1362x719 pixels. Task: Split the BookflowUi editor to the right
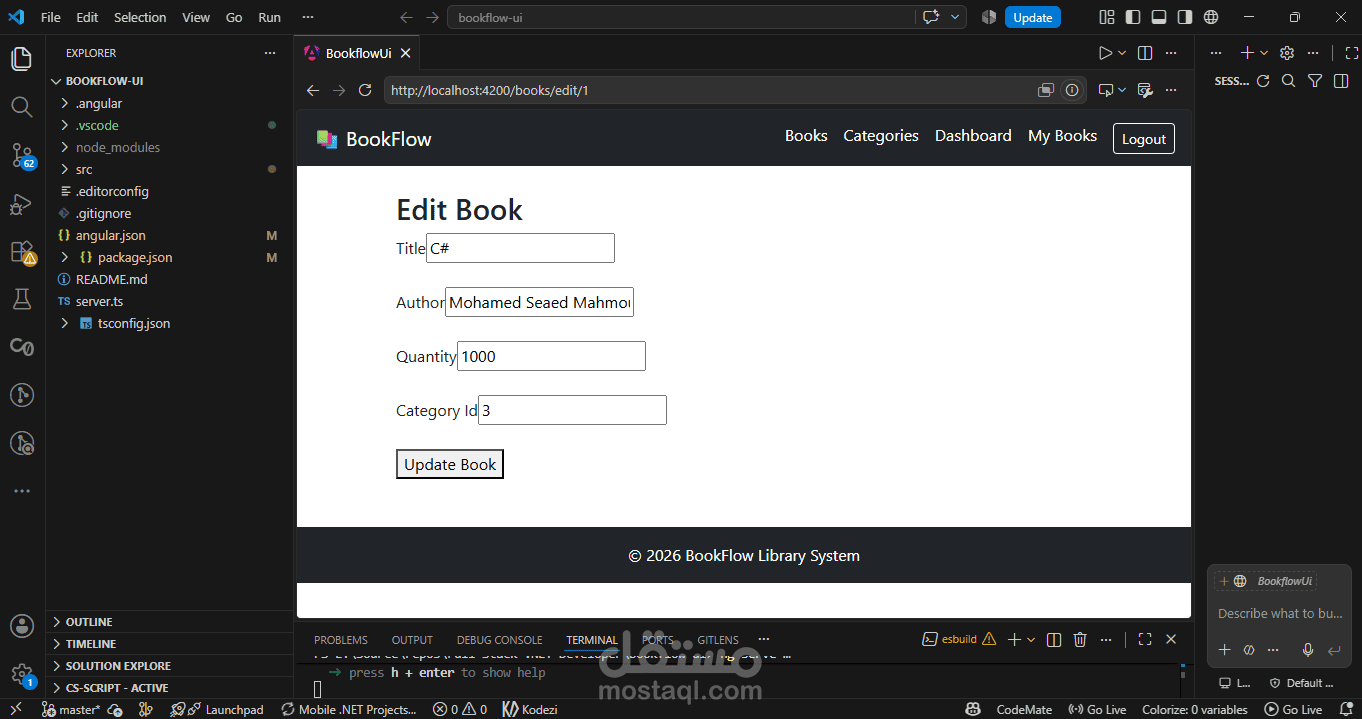point(1145,53)
